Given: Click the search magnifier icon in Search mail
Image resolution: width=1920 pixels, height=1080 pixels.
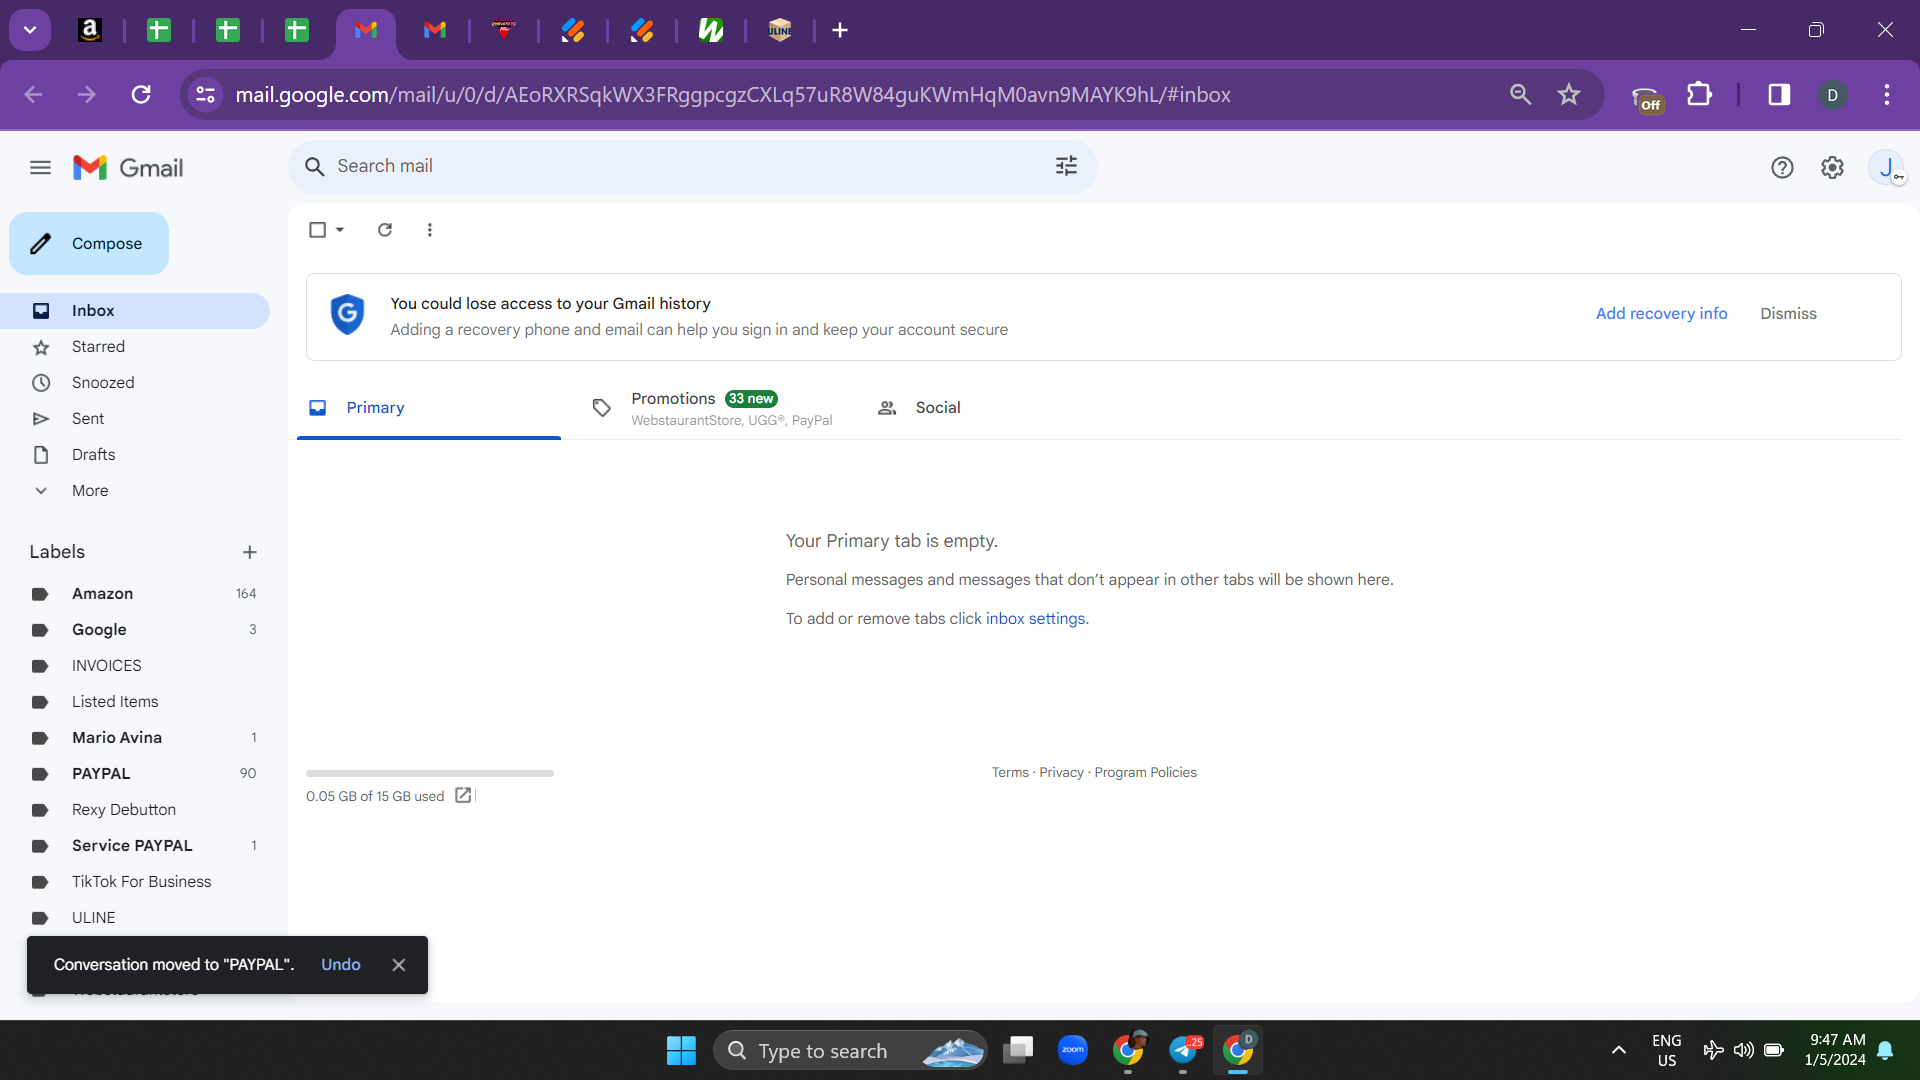Looking at the screenshot, I should point(314,167).
